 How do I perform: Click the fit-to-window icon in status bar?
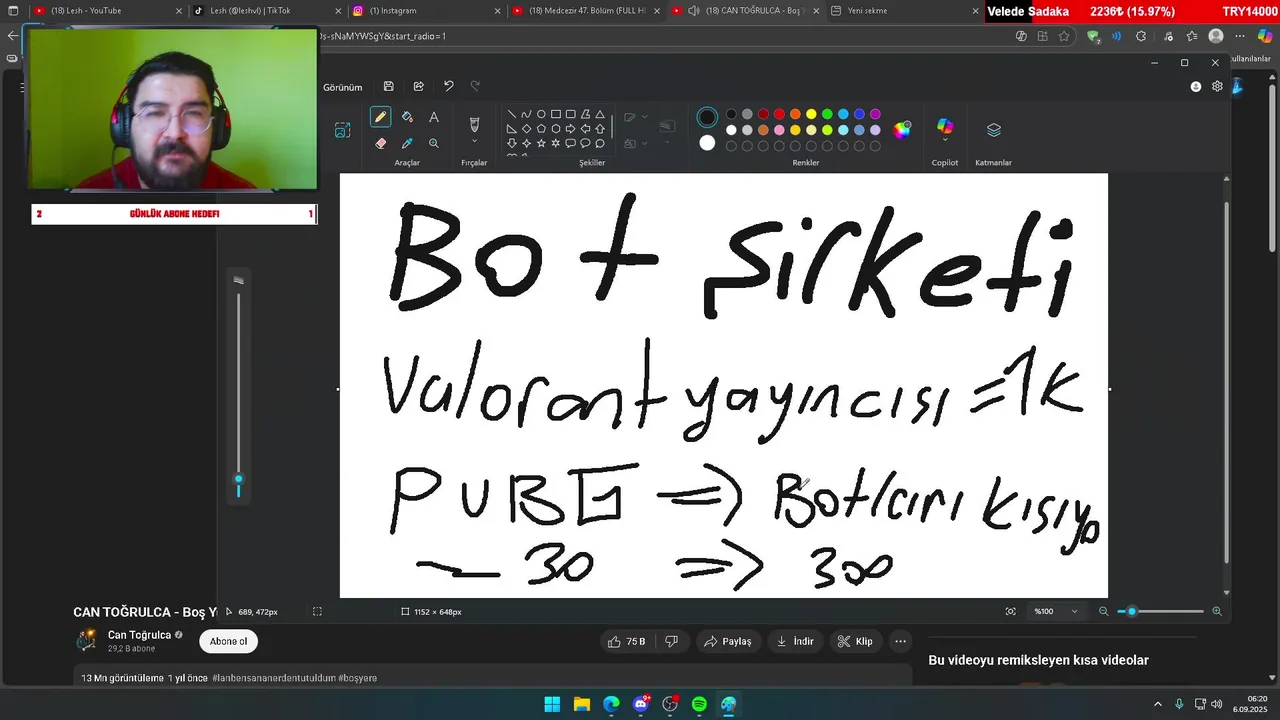pyautogui.click(x=1011, y=611)
